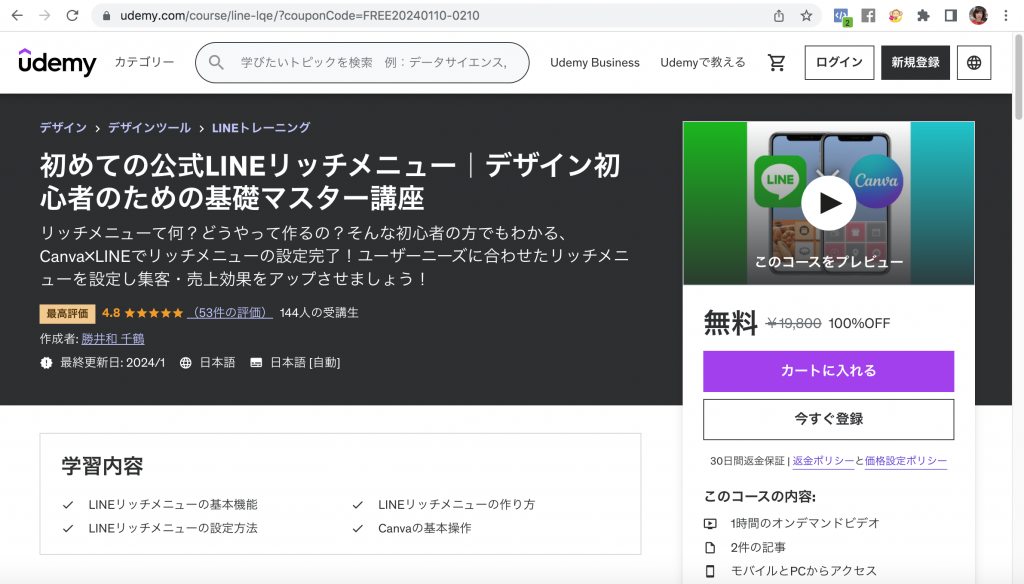
Task: Open instructor 勝井和 千鶴 profile
Action: tap(113, 338)
